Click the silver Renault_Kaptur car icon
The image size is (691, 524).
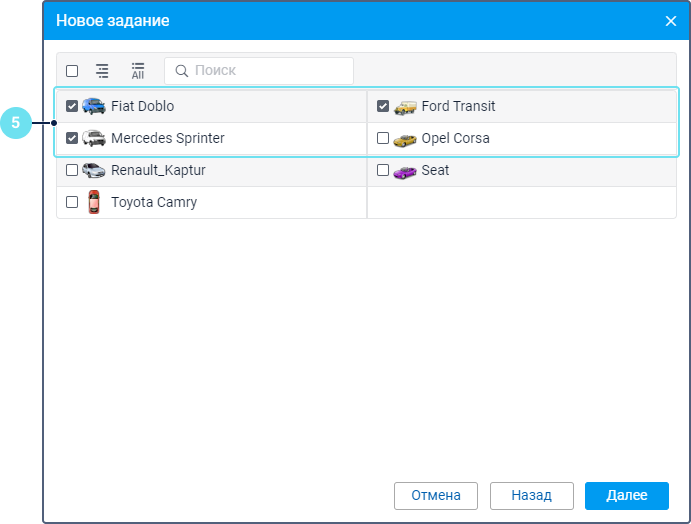tap(94, 170)
